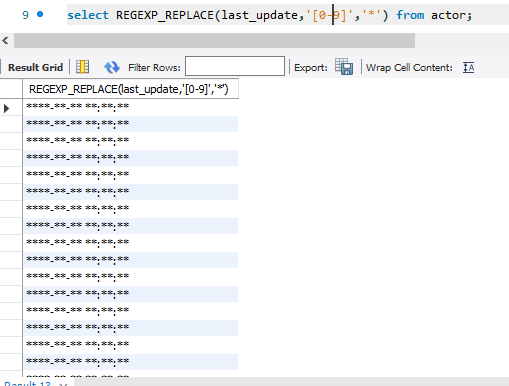Screen dimensions: 509x386
Task: Click the horizontal scrollbar of the editor
Action: pyautogui.click(x=214, y=41)
